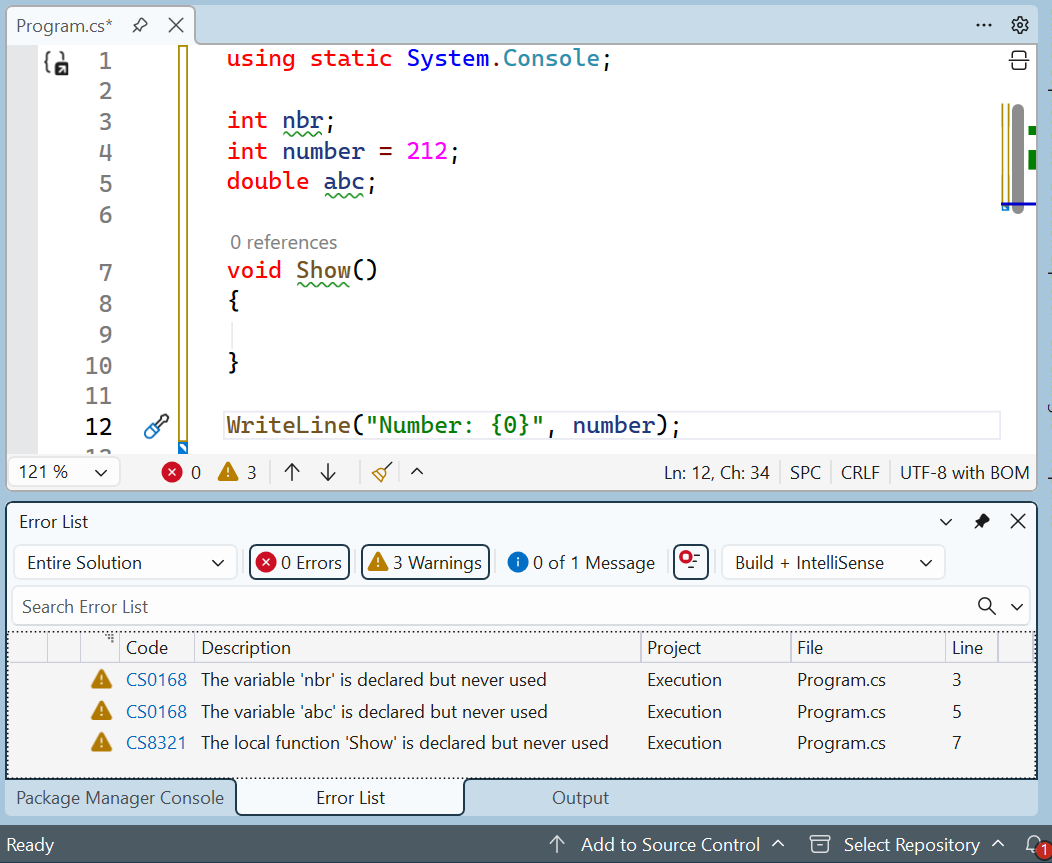The width and height of the screenshot is (1052, 863).
Task: Toggle the 3 Warnings filter
Action: tap(425, 562)
